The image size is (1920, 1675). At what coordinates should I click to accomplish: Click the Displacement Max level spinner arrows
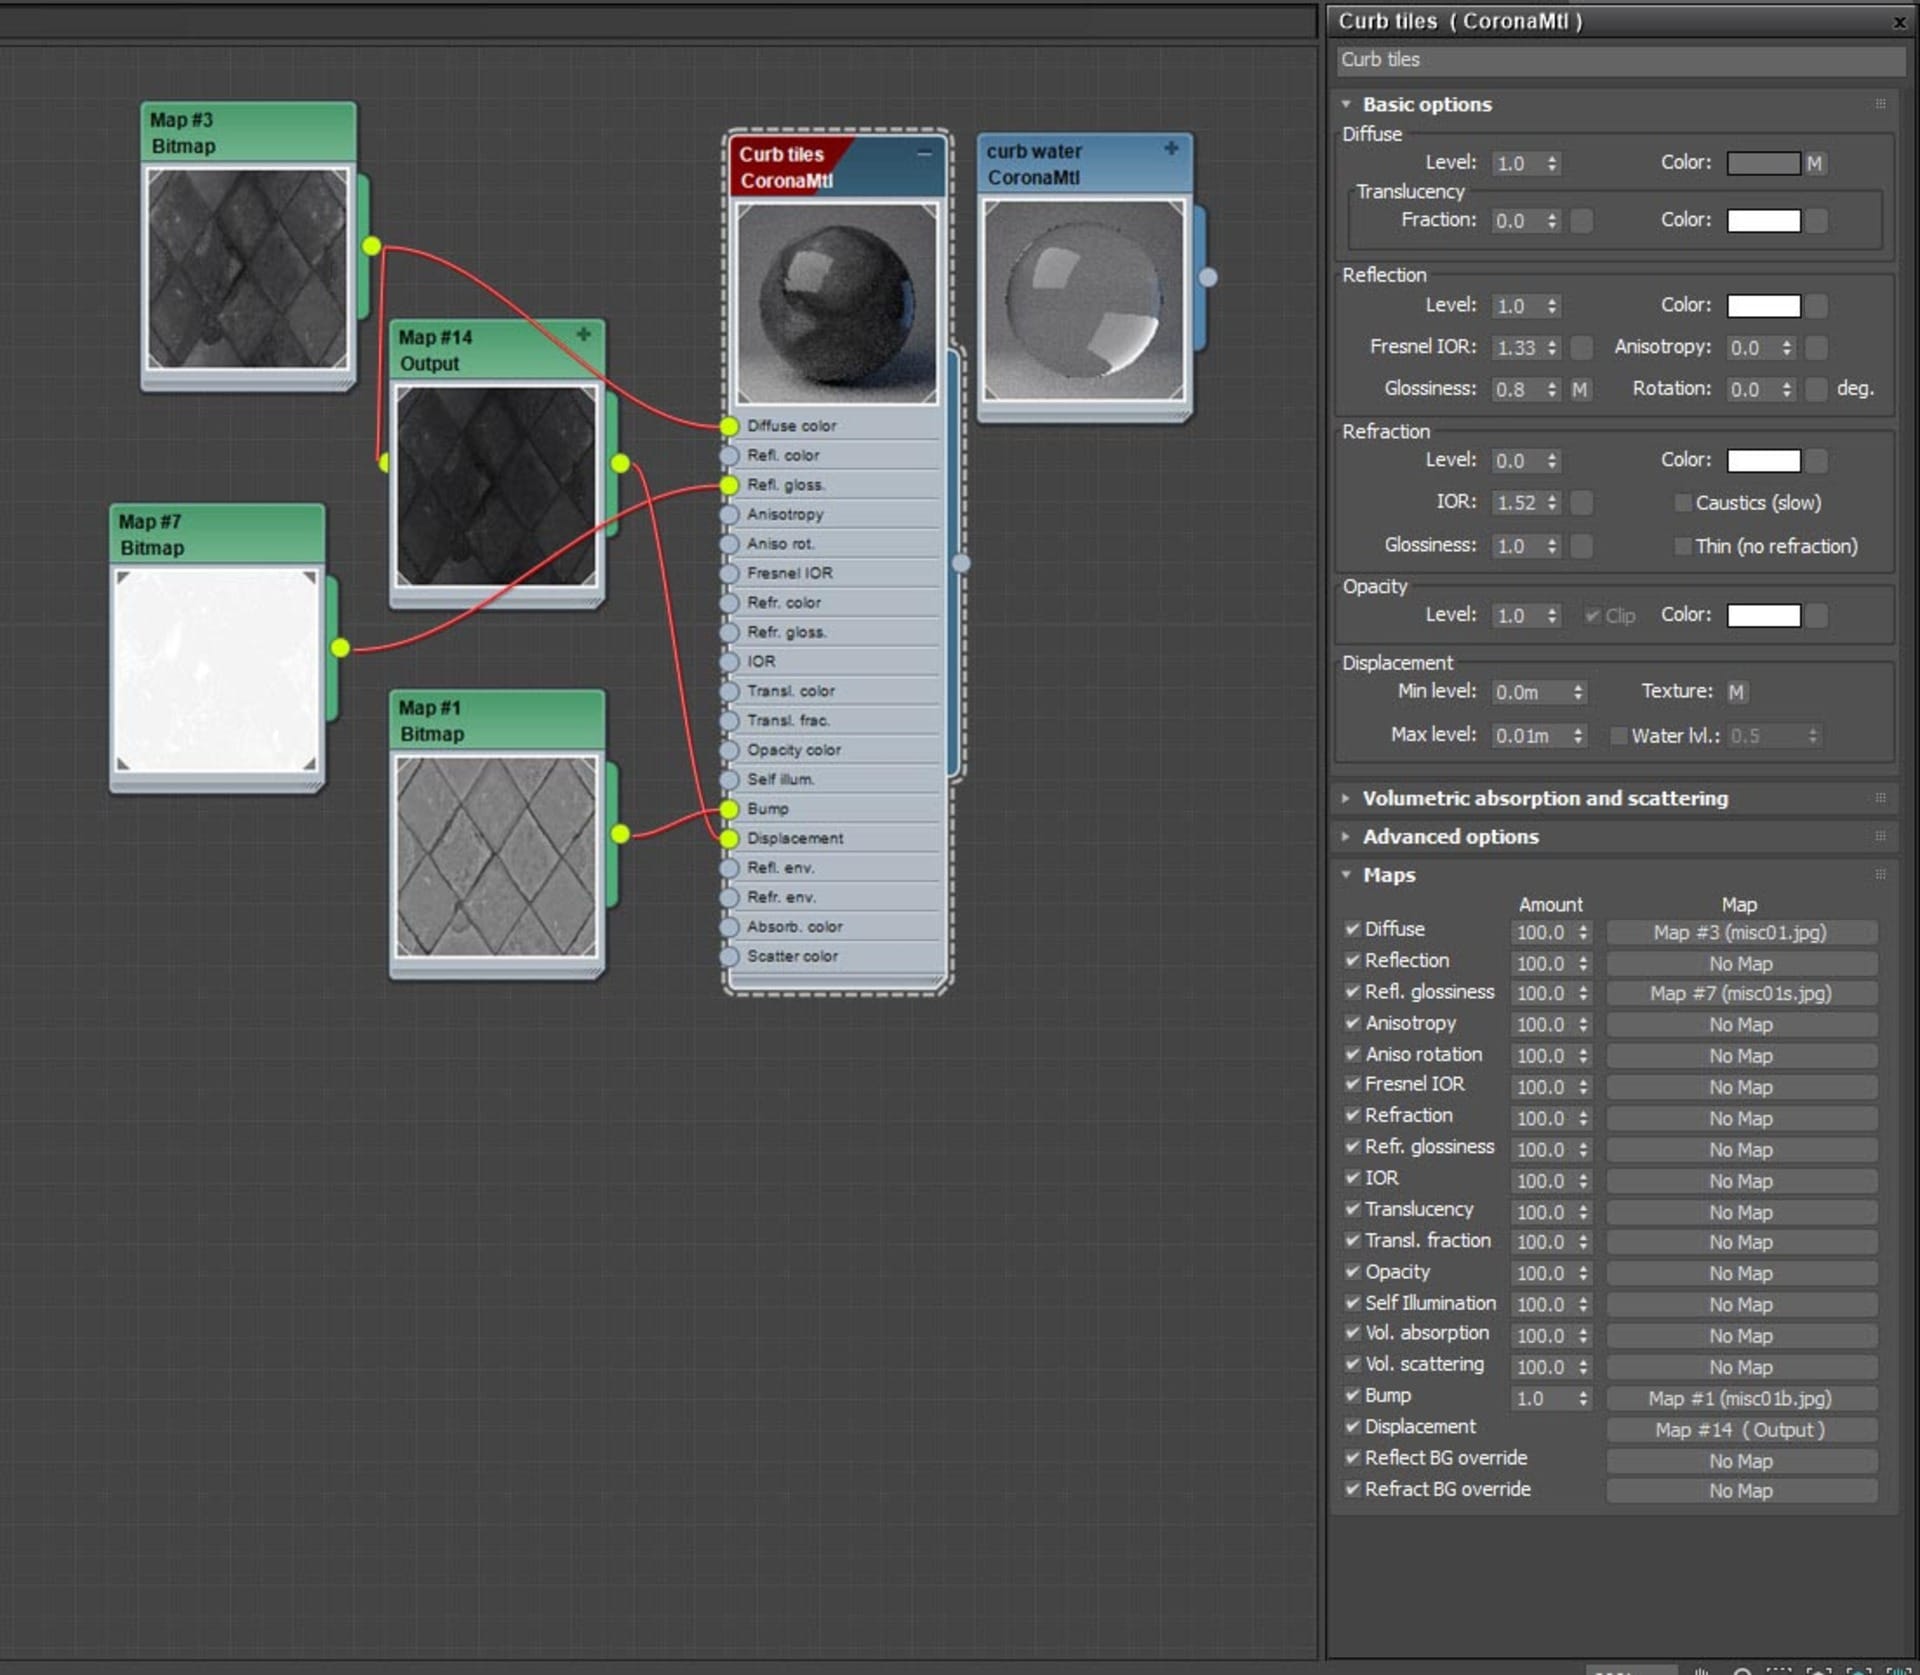tap(1578, 736)
